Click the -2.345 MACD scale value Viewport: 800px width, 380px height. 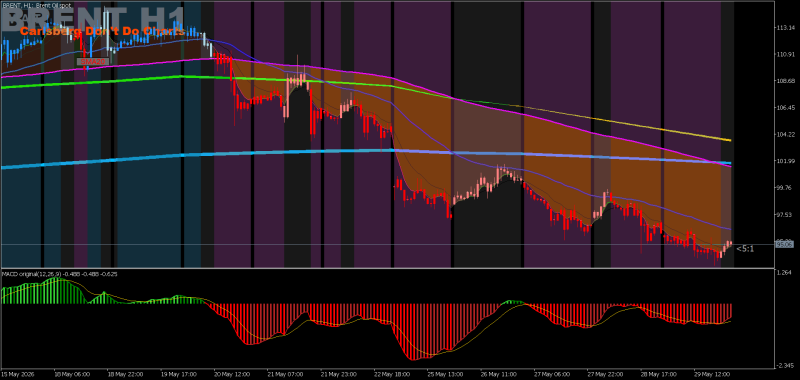[x=786, y=366]
